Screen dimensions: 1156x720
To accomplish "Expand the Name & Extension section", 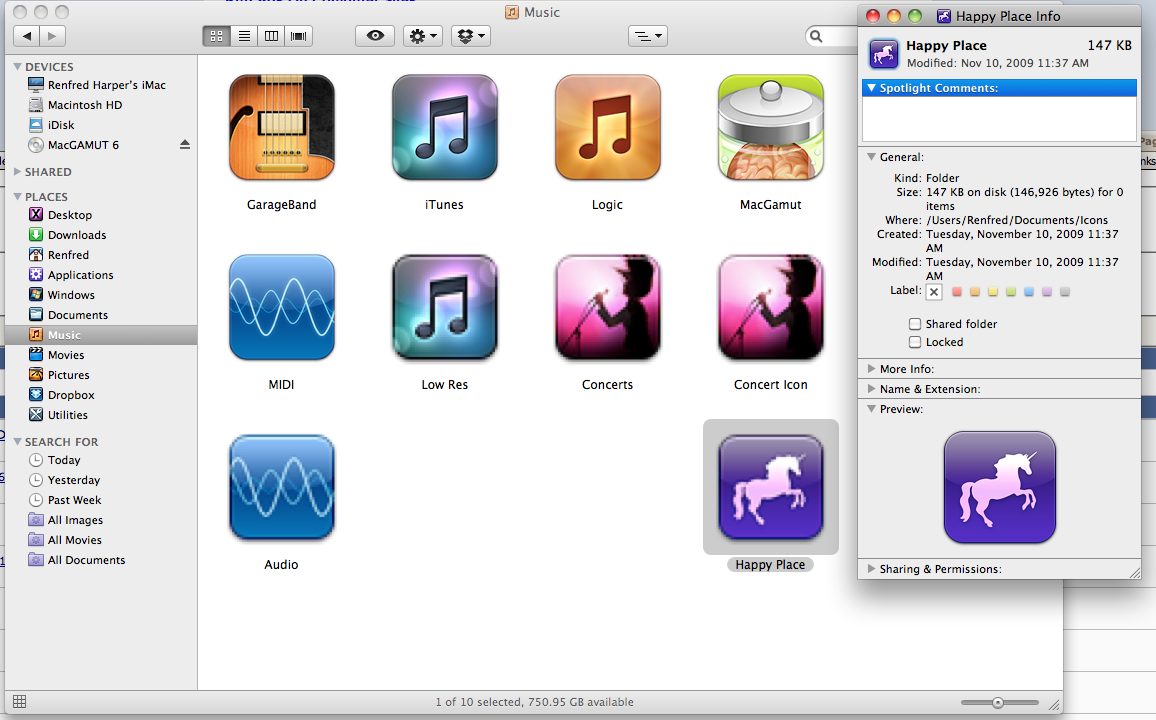I will point(871,388).
